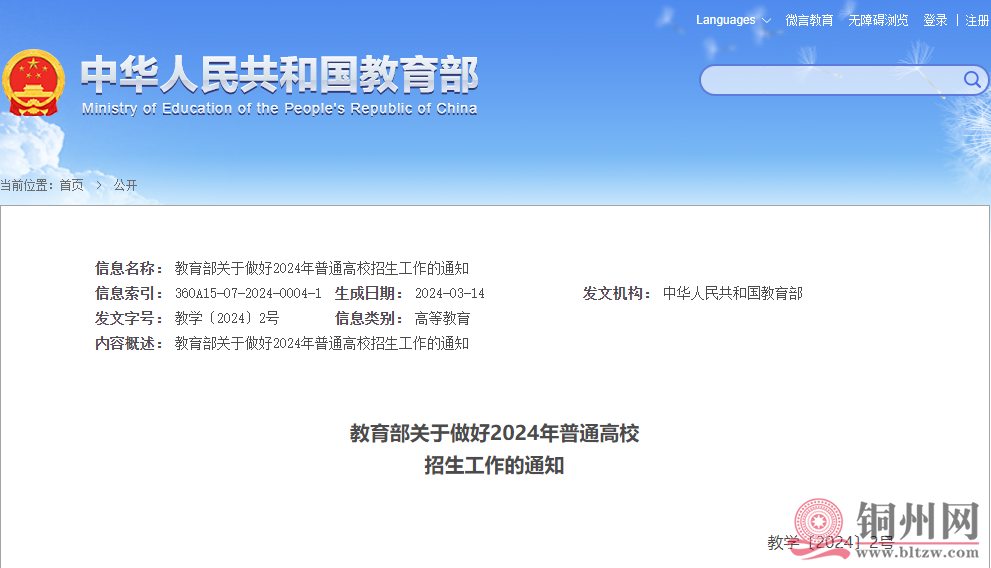Viewport: 991px width, 568px height.
Task: Click the 发文机构 issuing agency value
Action: pyautogui.click(x=733, y=294)
